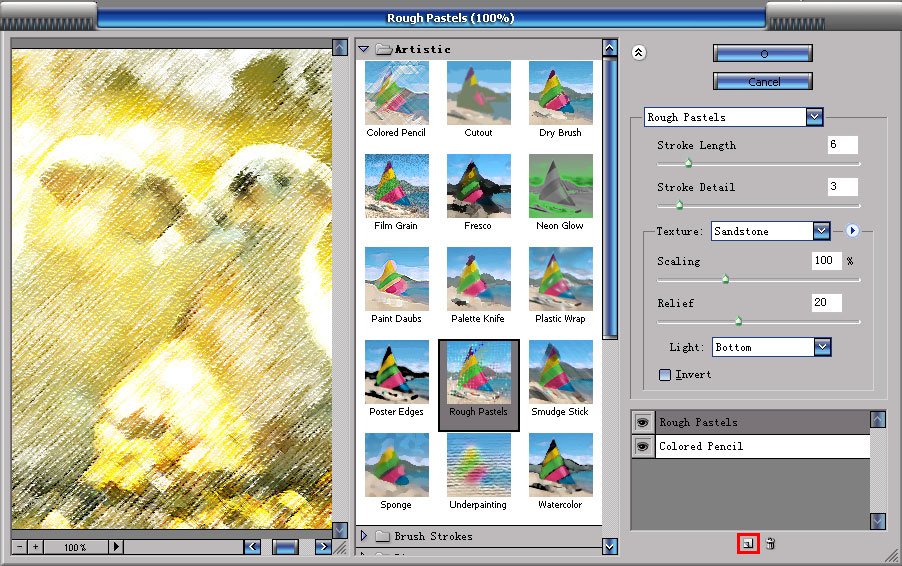Click filter list scroll up arrow
902x566 pixels.
(610, 47)
